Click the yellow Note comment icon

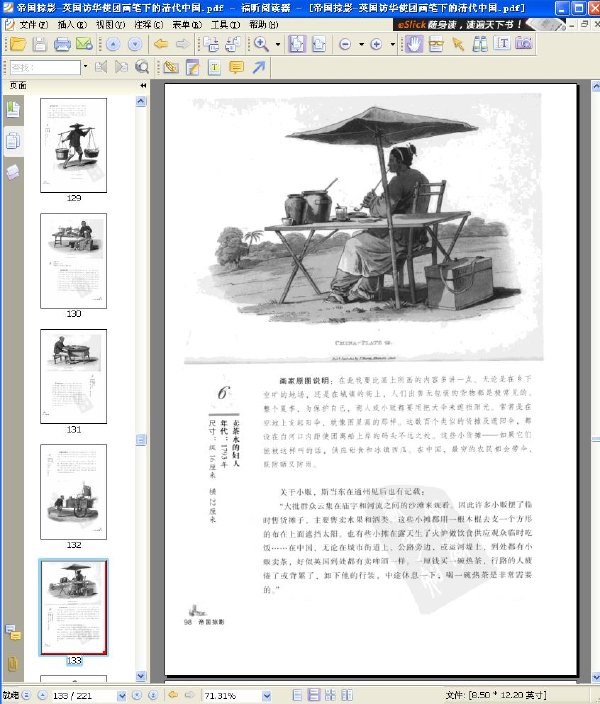click(236, 68)
